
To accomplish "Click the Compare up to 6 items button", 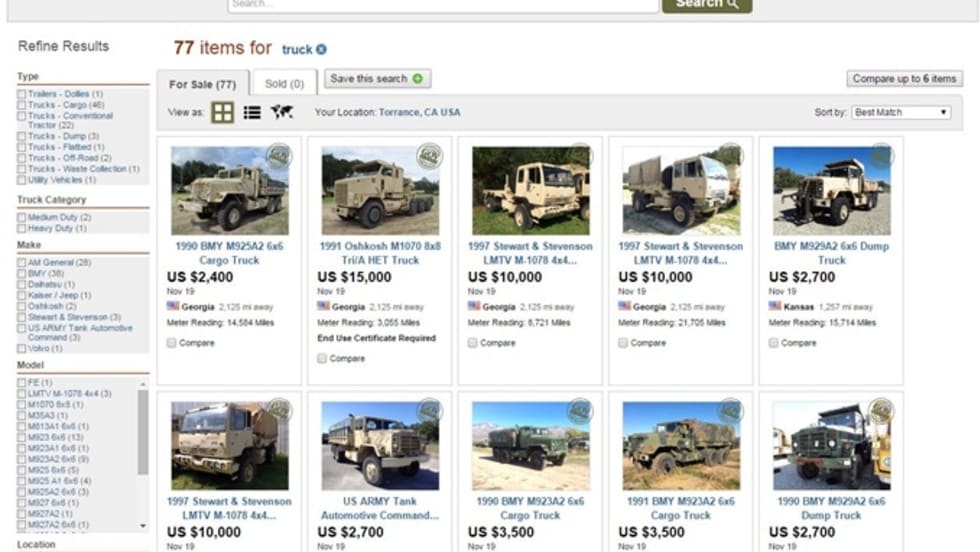I will [x=904, y=79].
